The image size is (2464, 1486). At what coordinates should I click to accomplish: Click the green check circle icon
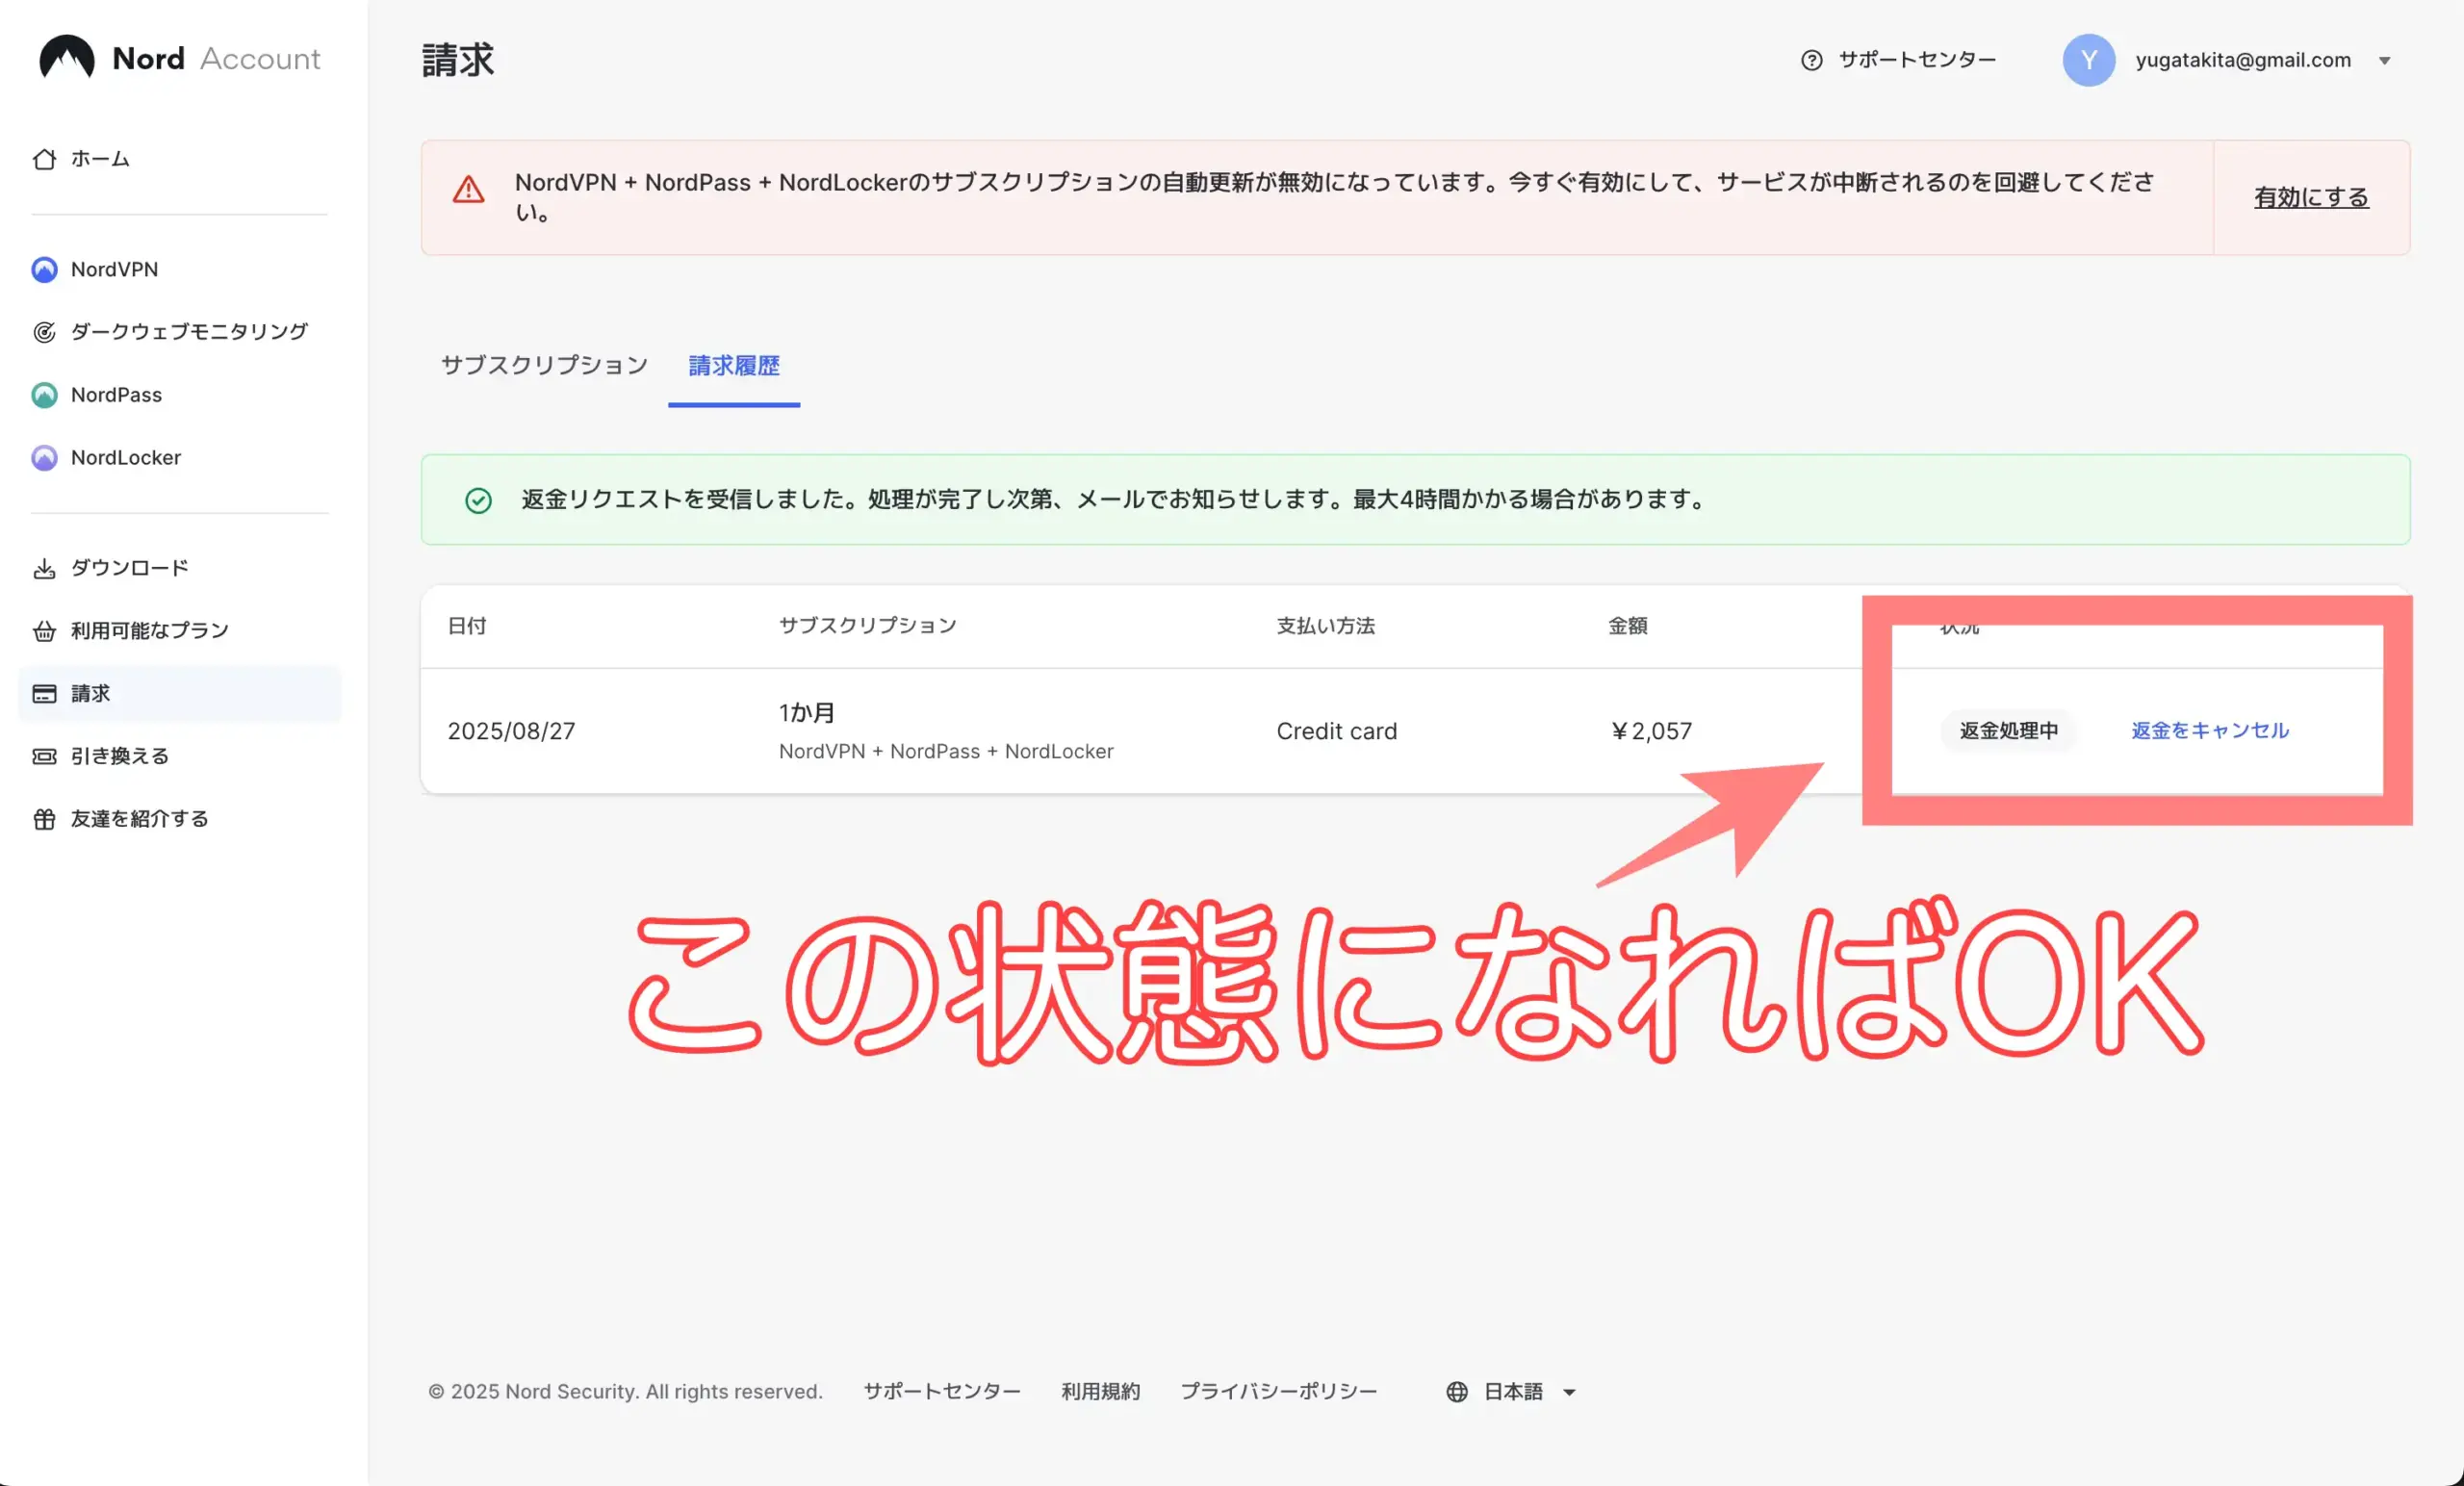(x=478, y=500)
